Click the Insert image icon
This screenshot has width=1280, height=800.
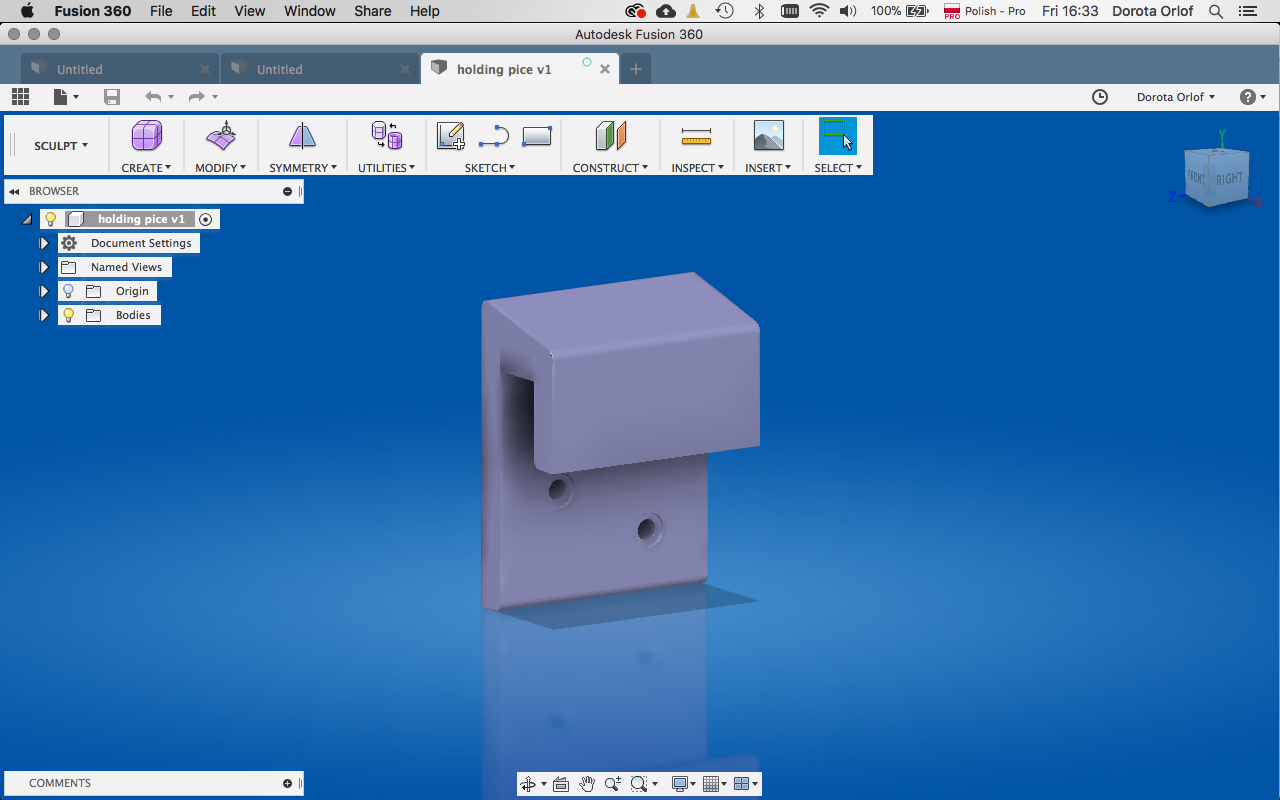[x=768, y=136]
